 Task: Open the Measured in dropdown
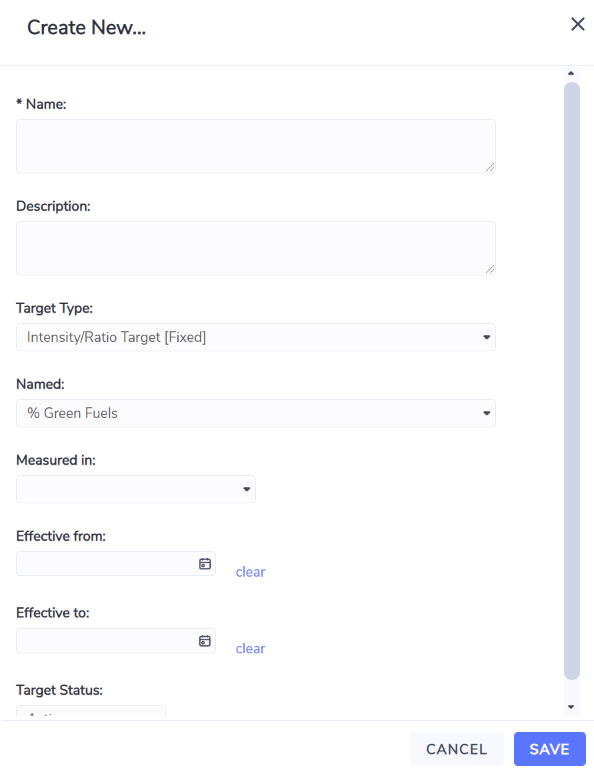[x=136, y=489]
